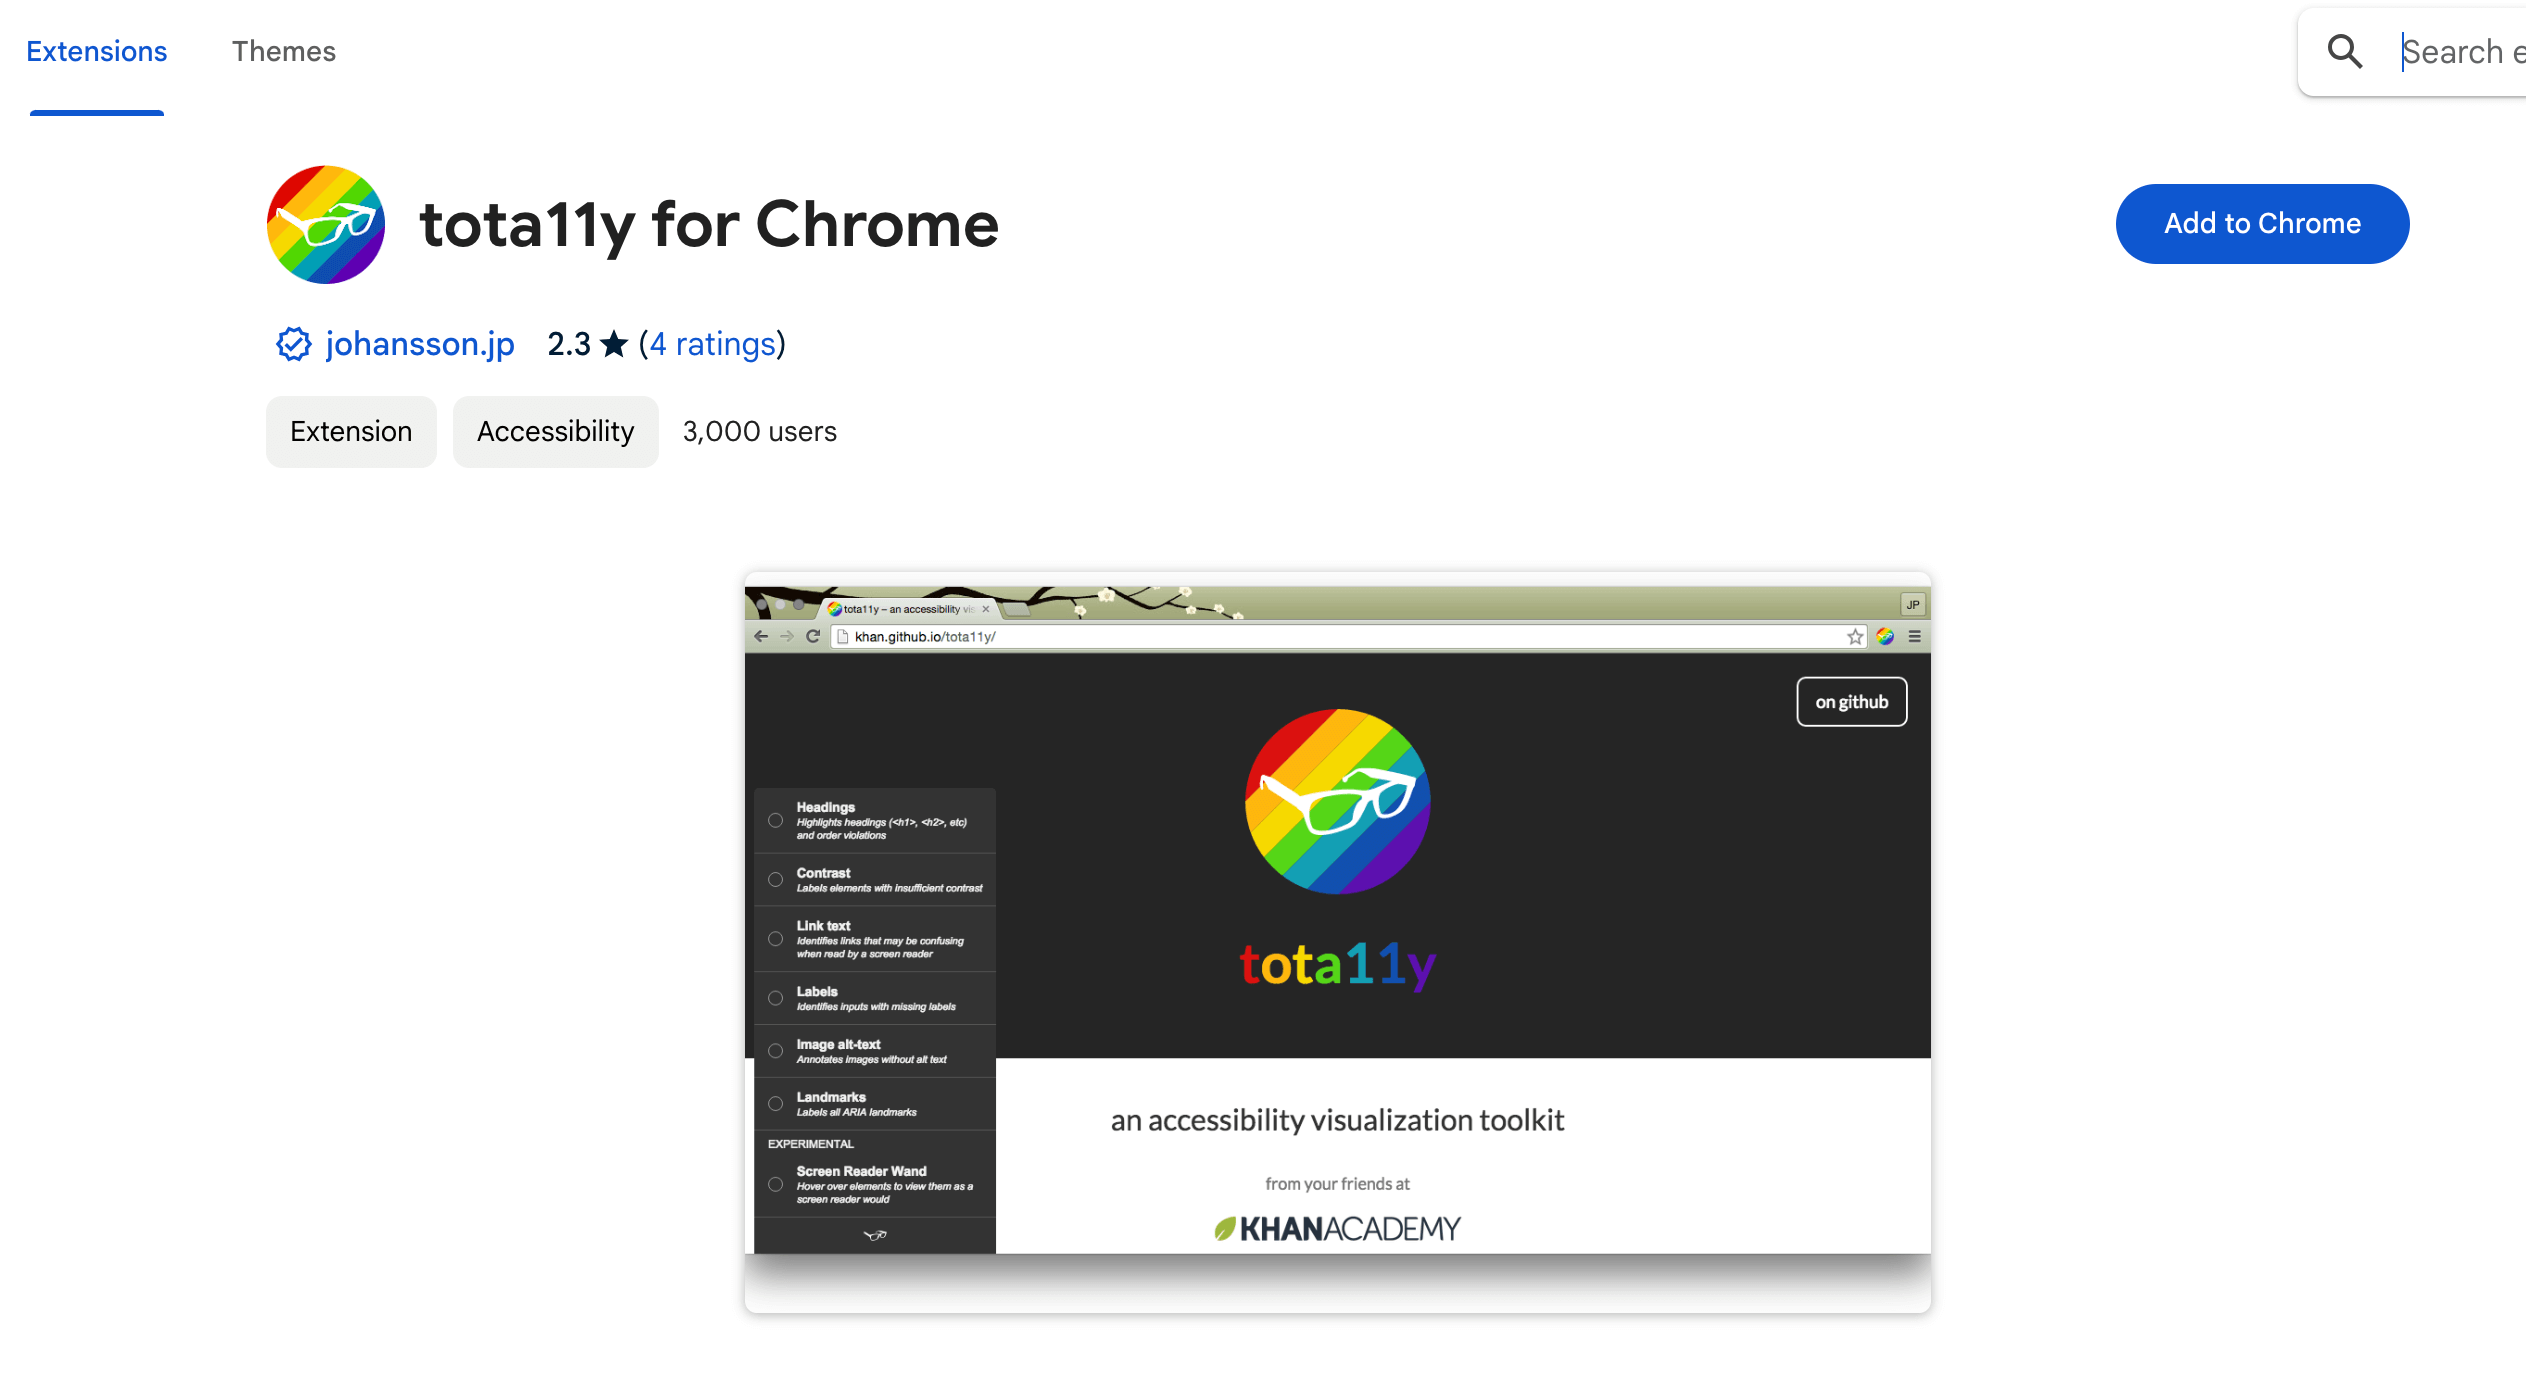Click the browser back arrow in screenshot

coord(769,636)
